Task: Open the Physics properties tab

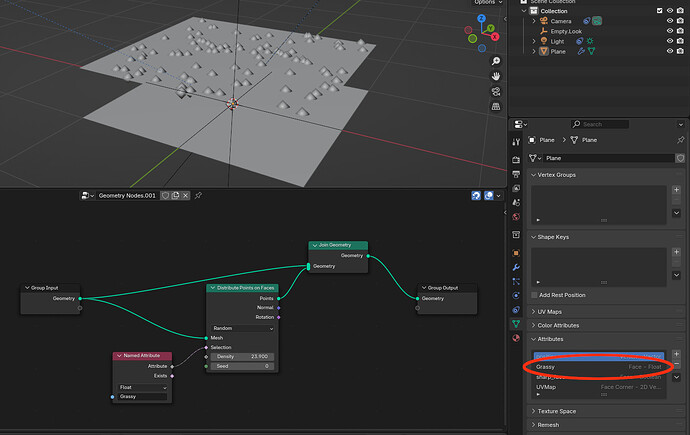Action: click(516, 296)
